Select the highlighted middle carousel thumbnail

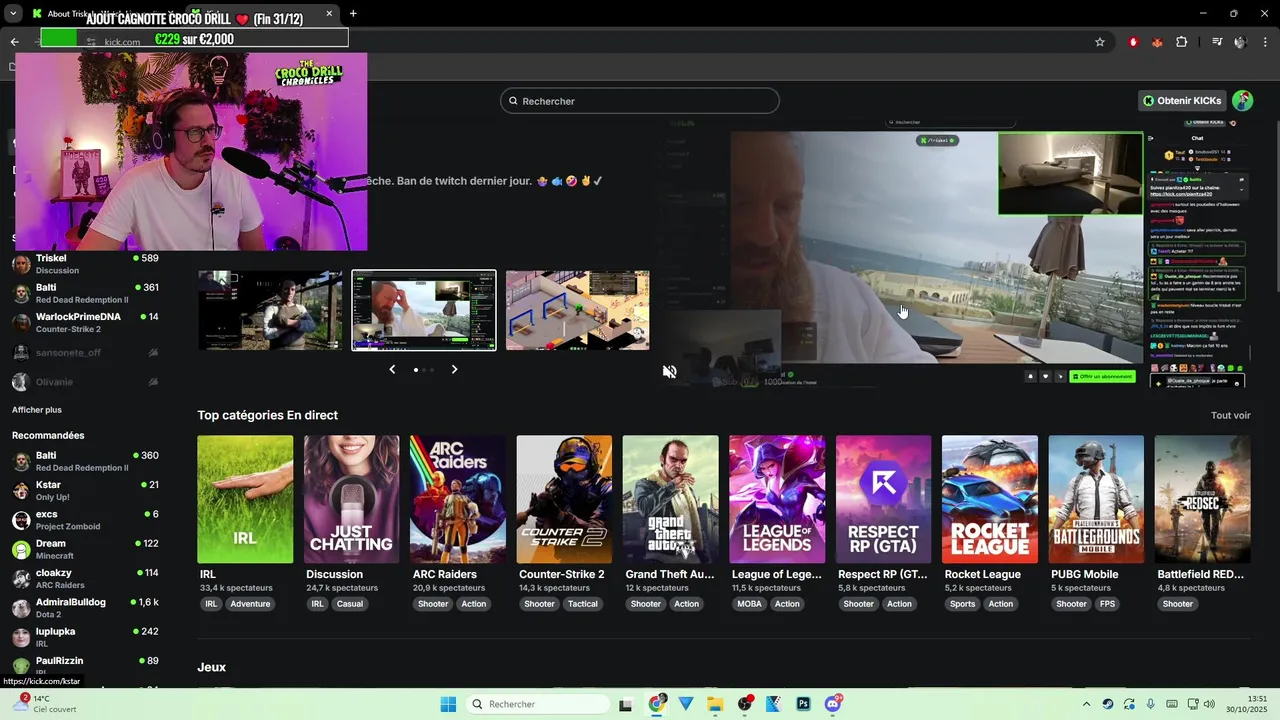pos(424,310)
